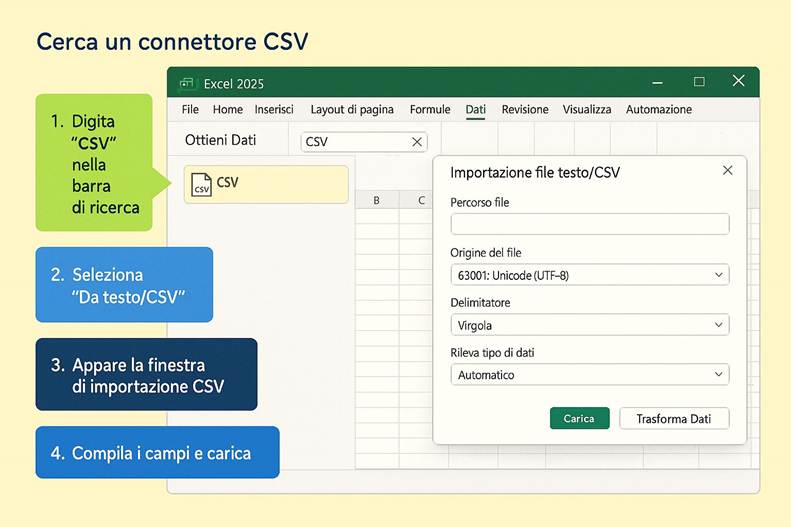Close the Excel 2025 window
This screenshot has height=527, width=791.
point(739,81)
